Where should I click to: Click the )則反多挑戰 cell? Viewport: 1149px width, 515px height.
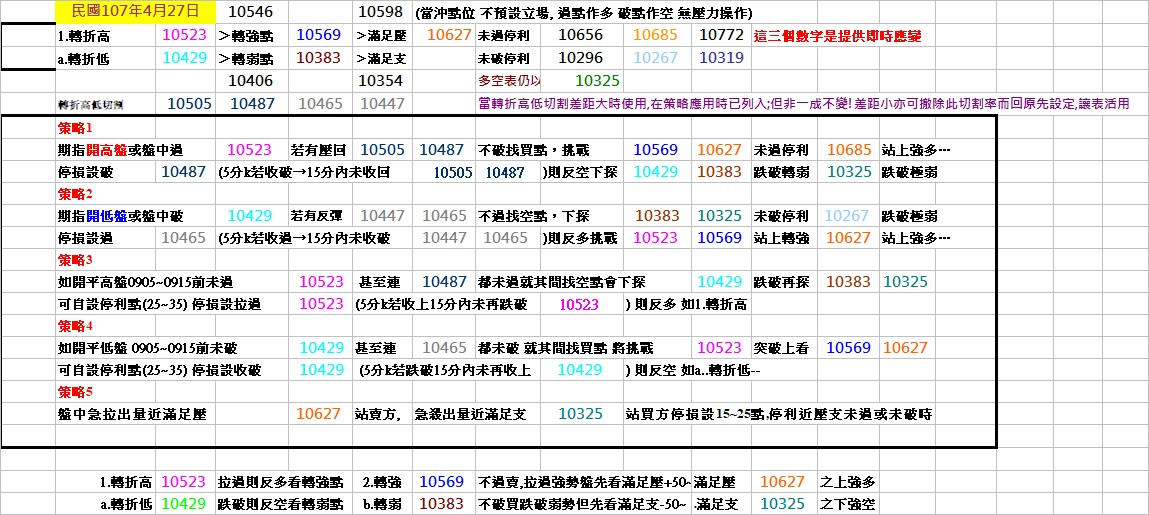coord(582,238)
